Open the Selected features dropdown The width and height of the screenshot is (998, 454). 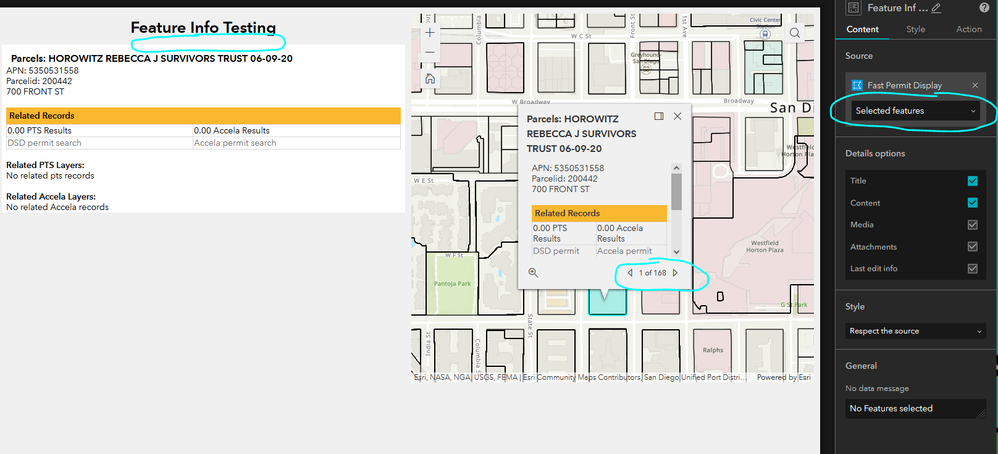coord(915,111)
